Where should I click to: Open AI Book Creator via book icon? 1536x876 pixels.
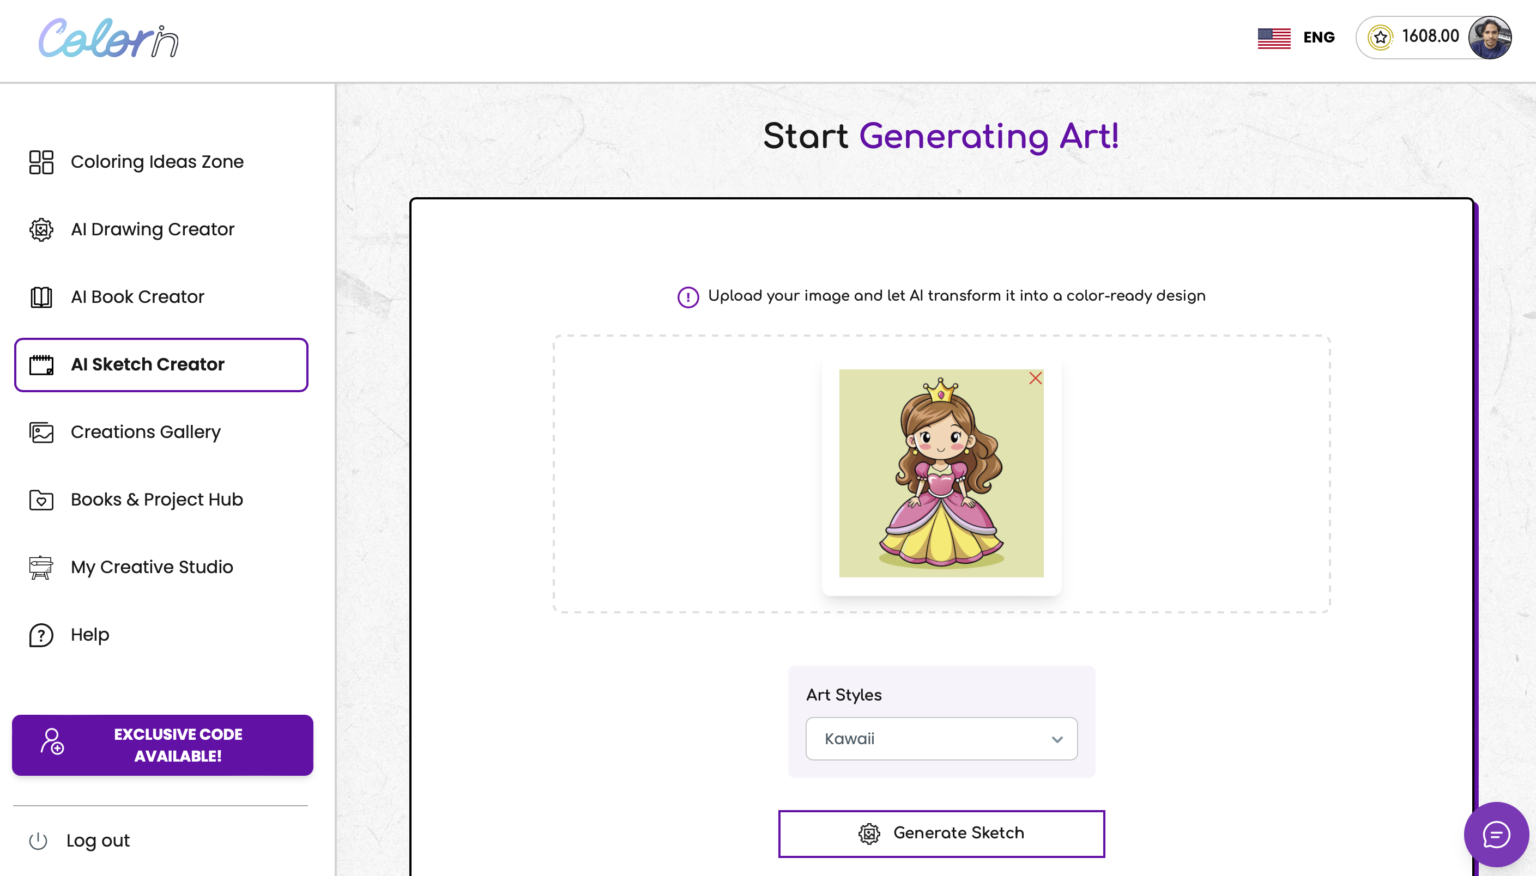(41, 296)
